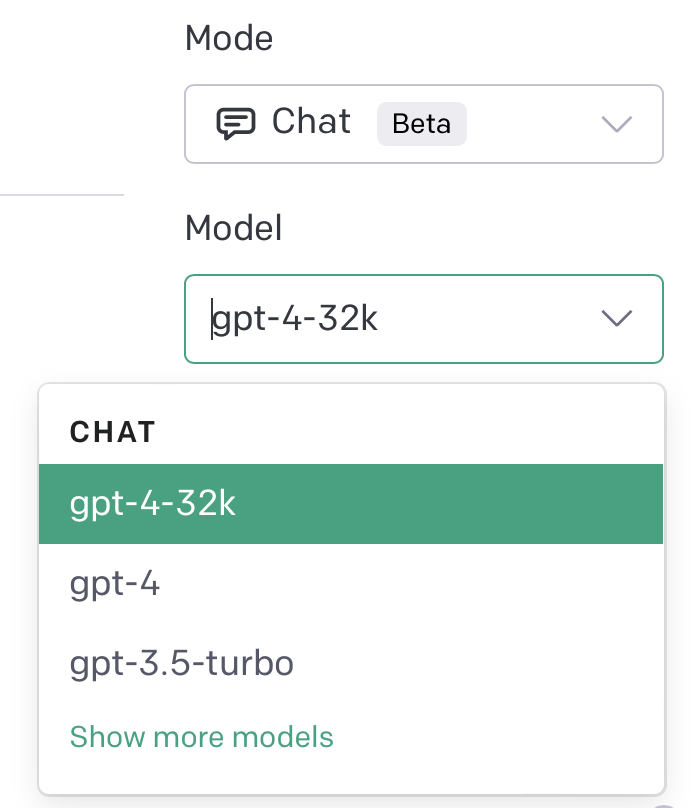Click the Model label text
Viewport: 698px width, 808px height.
click(x=233, y=228)
